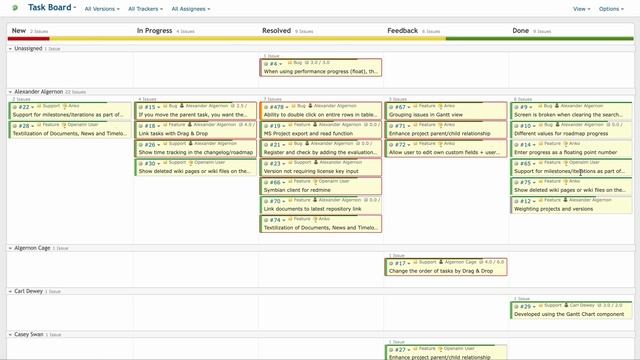This screenshot has width=640, height=360.
Task: Select 'Developed using the Gantt Chart component' text
Action: pyautogui.click(x=569, y=314)
